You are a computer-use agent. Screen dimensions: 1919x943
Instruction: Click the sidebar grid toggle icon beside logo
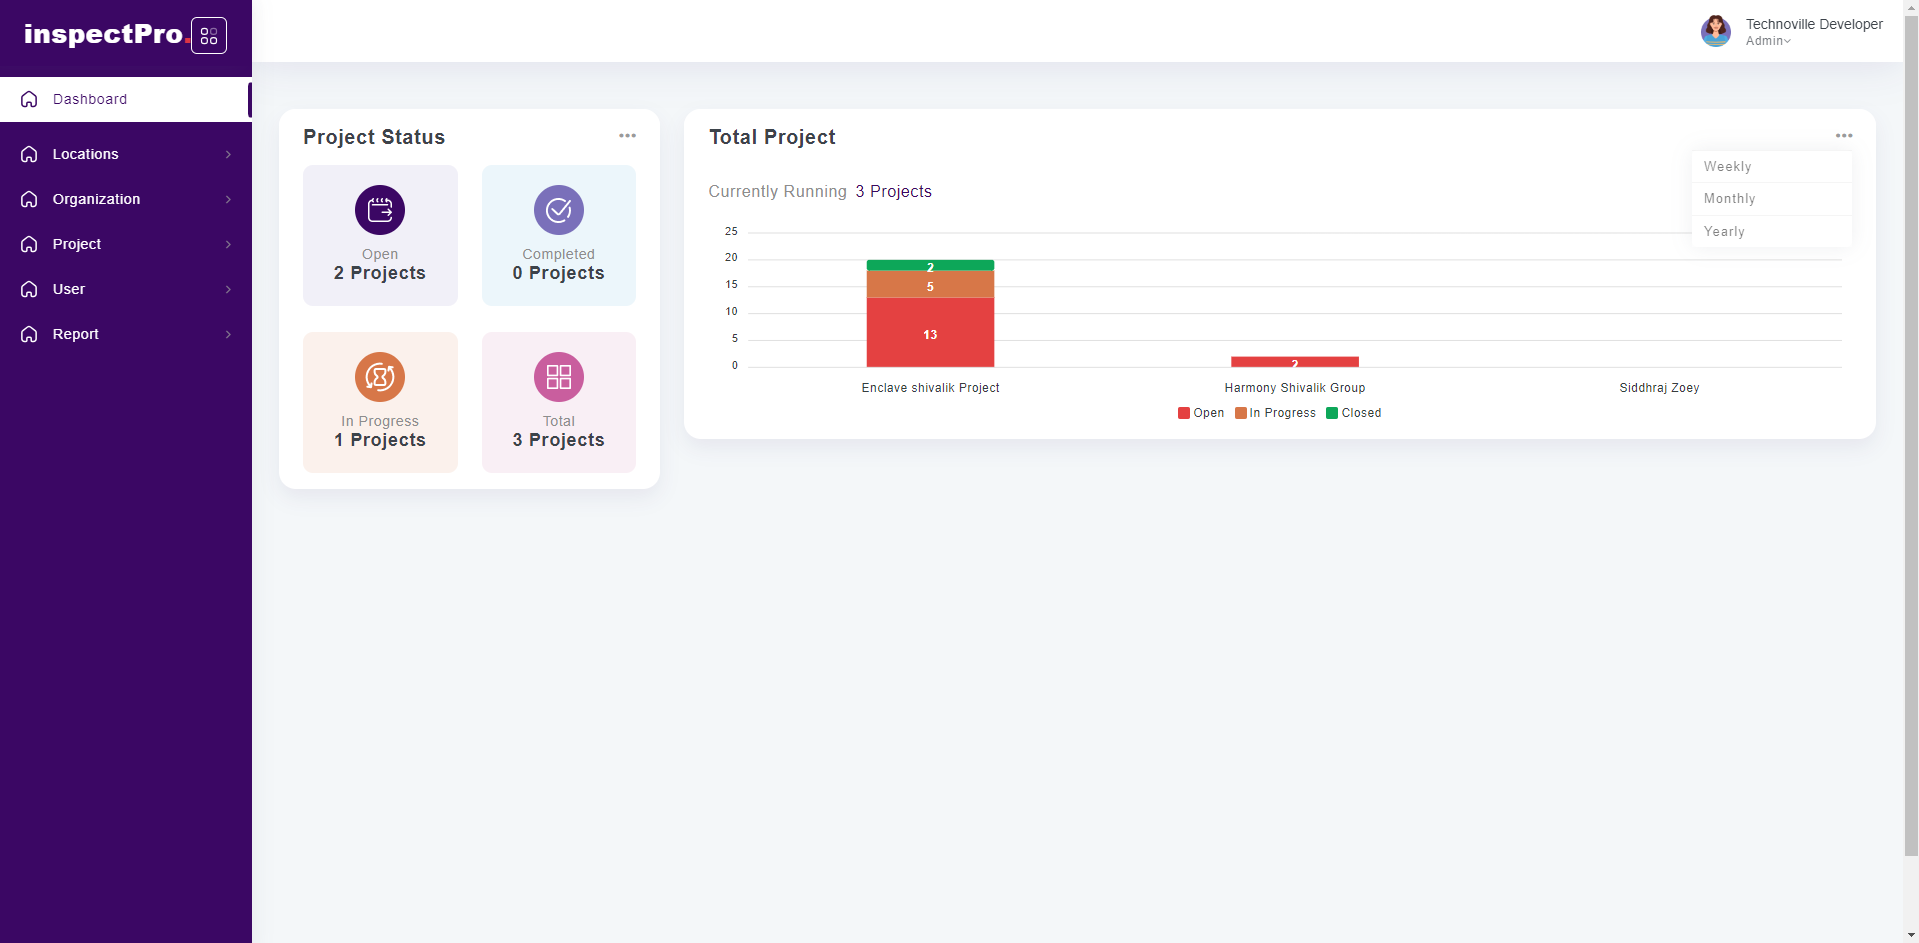click(x=208, y=36)
